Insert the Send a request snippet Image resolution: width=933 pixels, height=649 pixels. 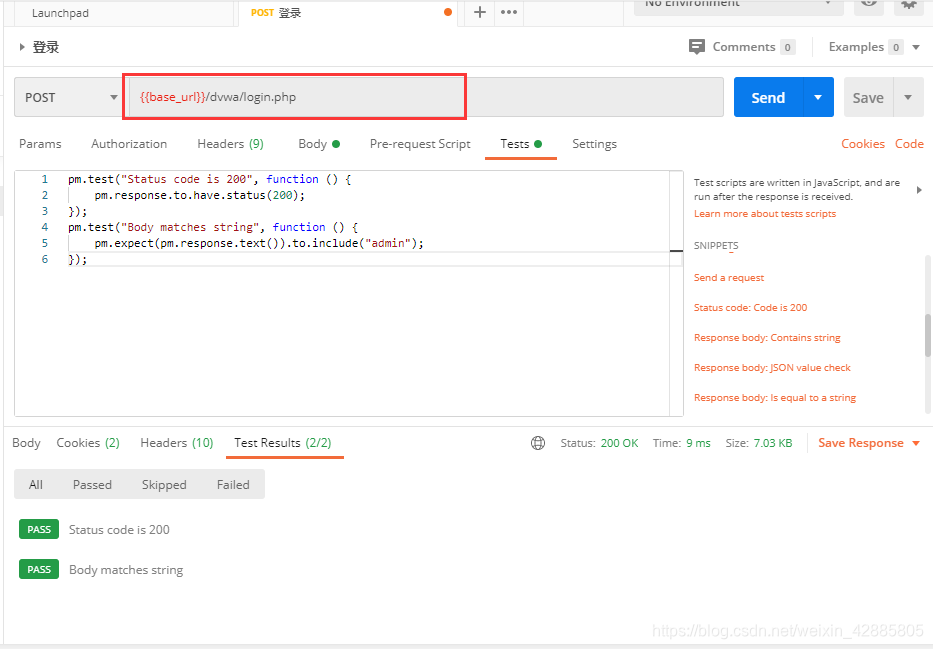coord(729,278)
